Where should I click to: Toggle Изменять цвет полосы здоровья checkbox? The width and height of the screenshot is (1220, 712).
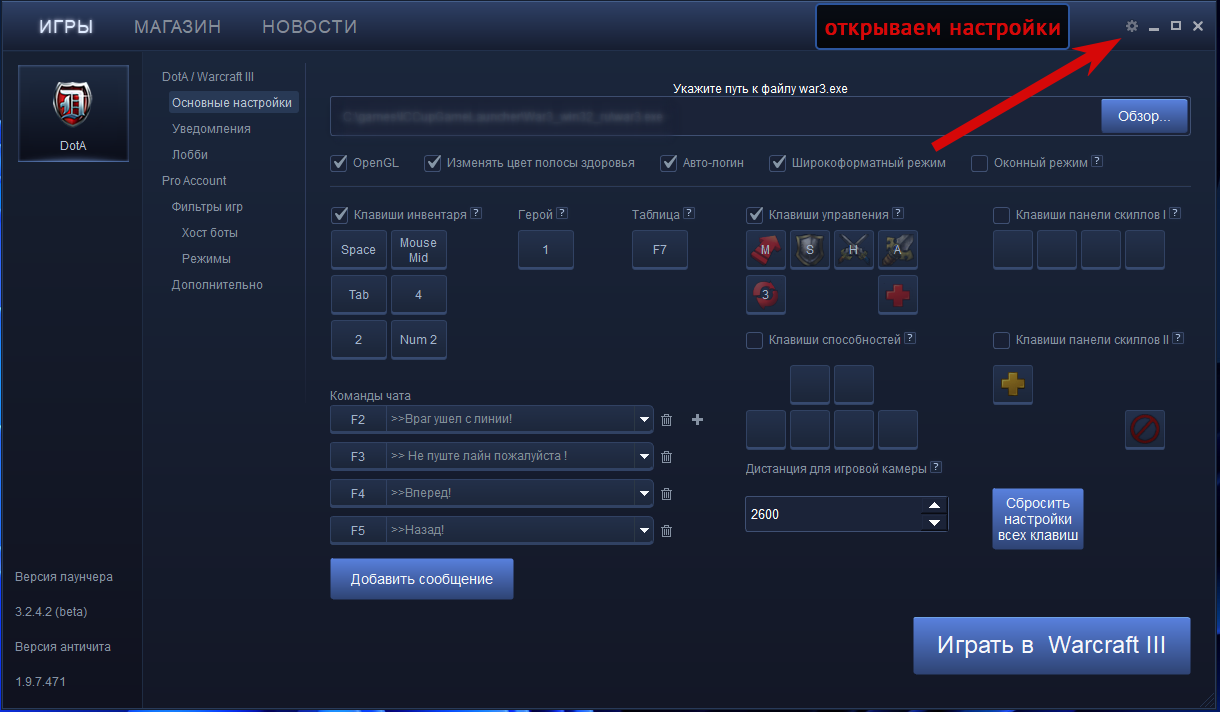pyautogui.click(x=433, y=162)
